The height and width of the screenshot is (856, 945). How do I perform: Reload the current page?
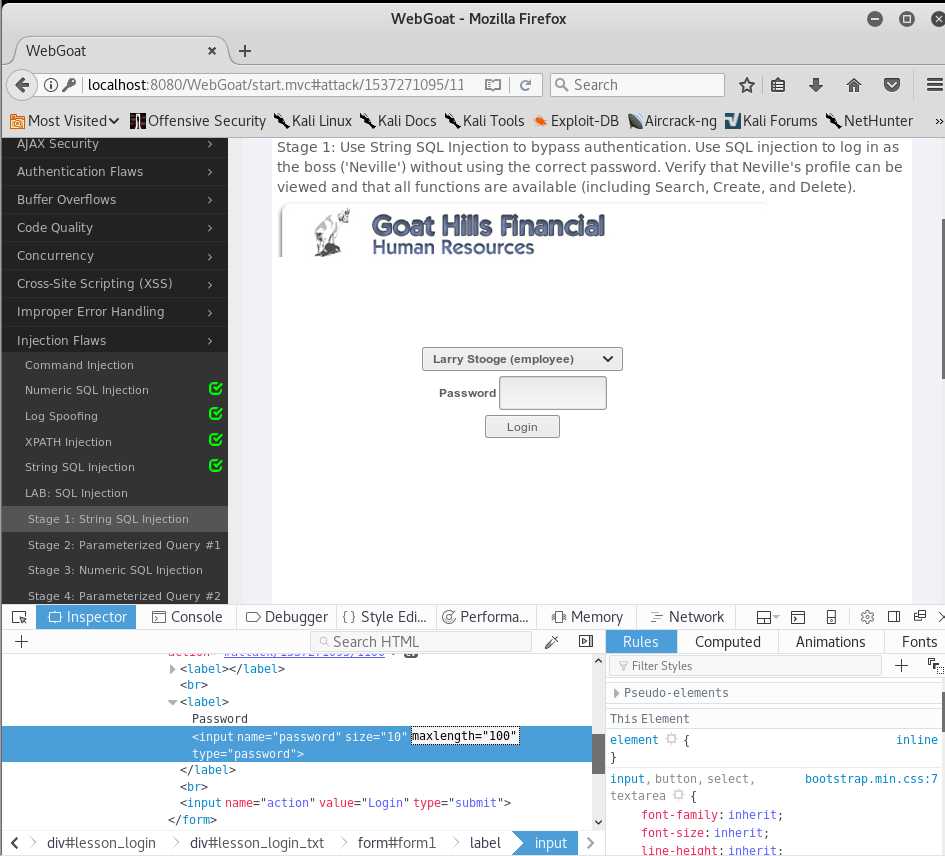526,85
